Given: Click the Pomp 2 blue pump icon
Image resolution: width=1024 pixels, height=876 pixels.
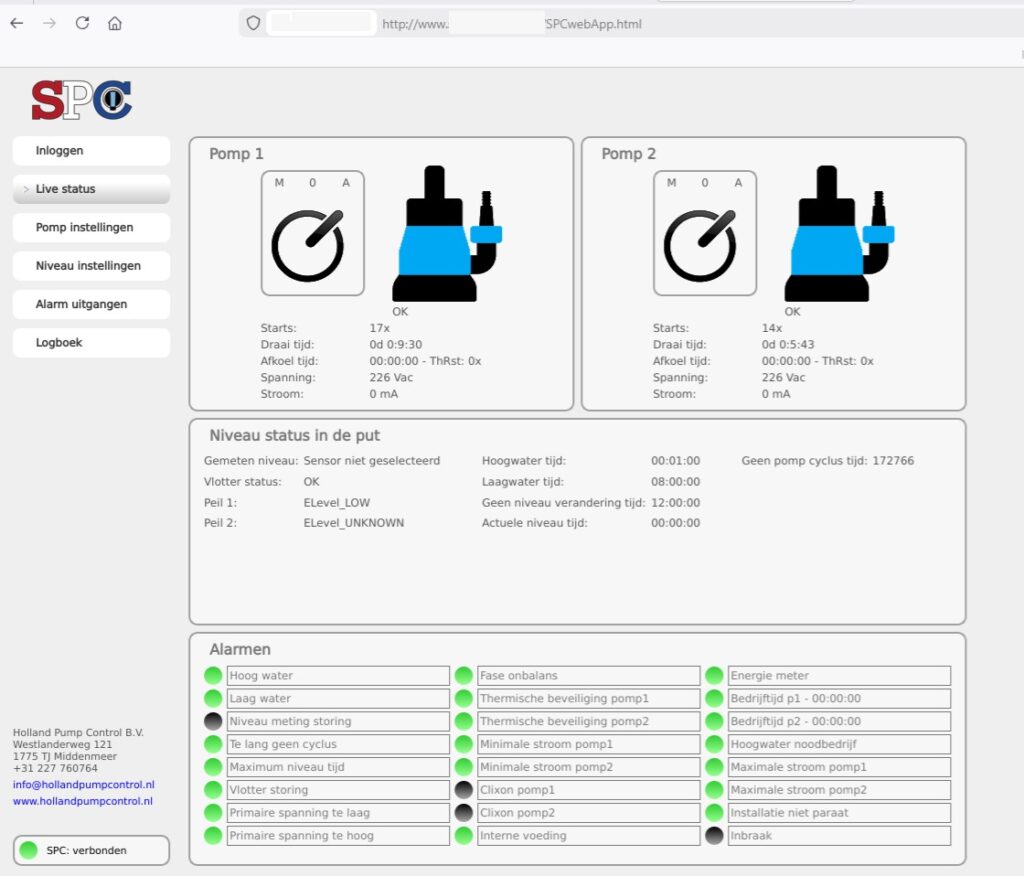Looking at the screenshot, I should click(x=839, y=236).
